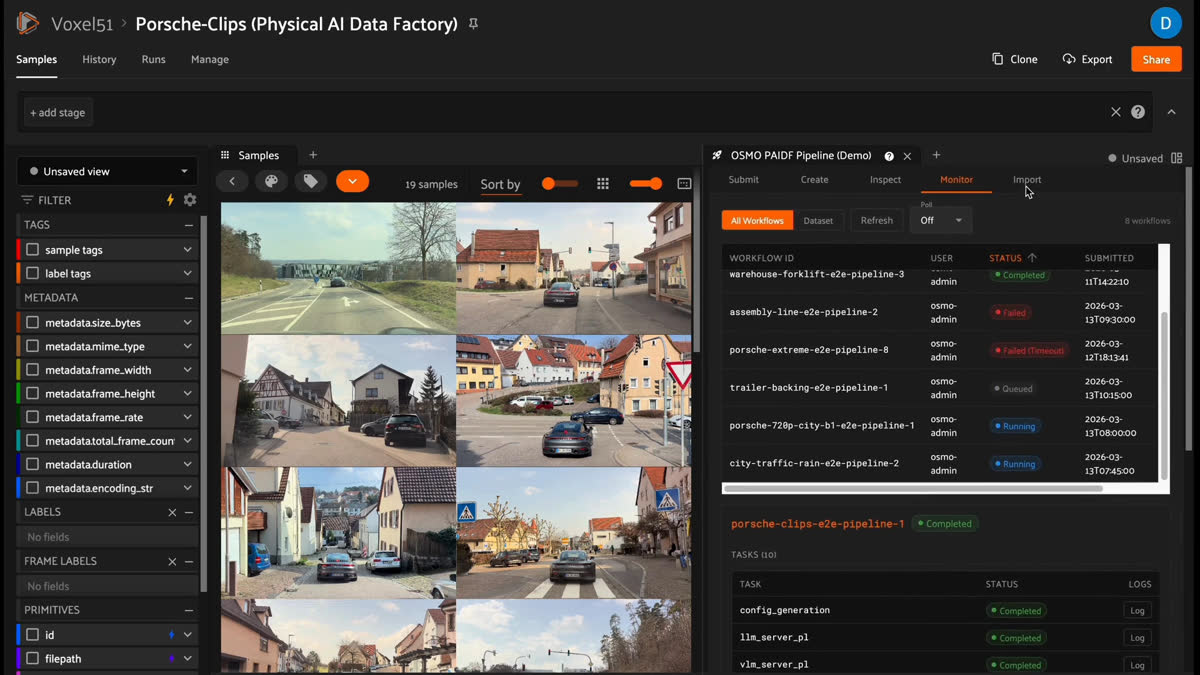Toggle lightning-bolt query performance in the filter sidebar

click(x=170, y=200)
